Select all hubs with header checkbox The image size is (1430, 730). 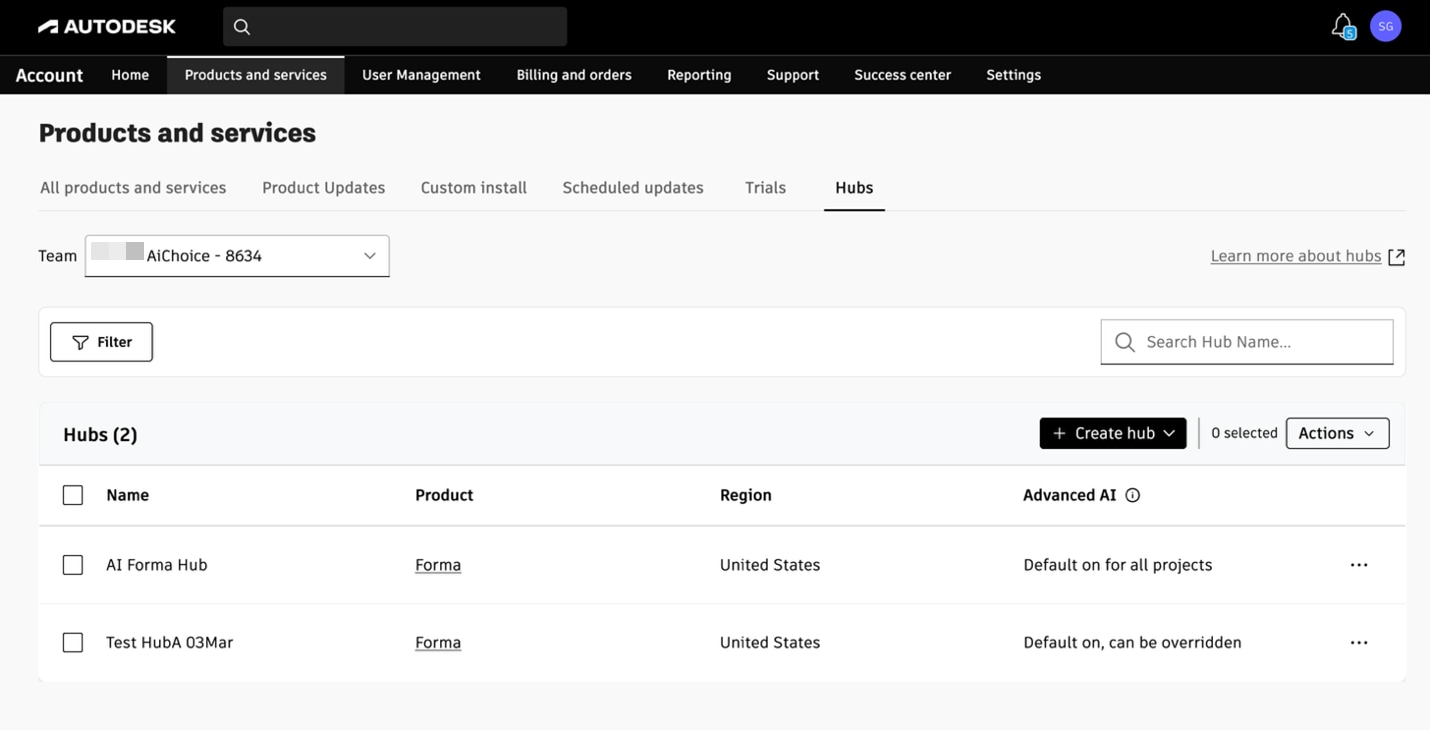[x=73, y=495]
